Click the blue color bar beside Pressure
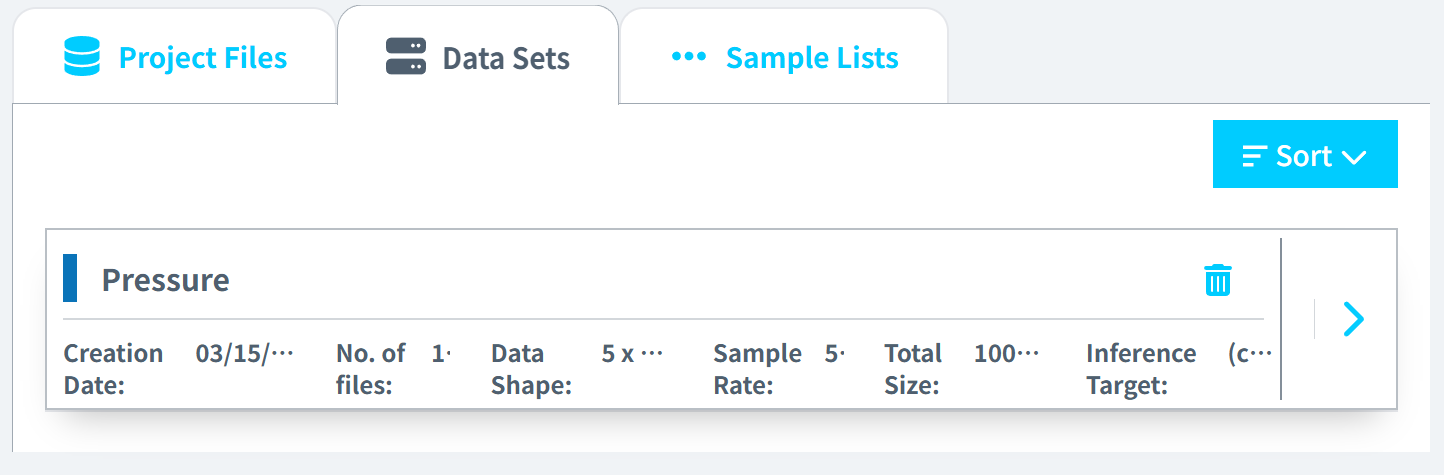The width and height of the screenshot is (1444, 475). click(x=70, y=278)
